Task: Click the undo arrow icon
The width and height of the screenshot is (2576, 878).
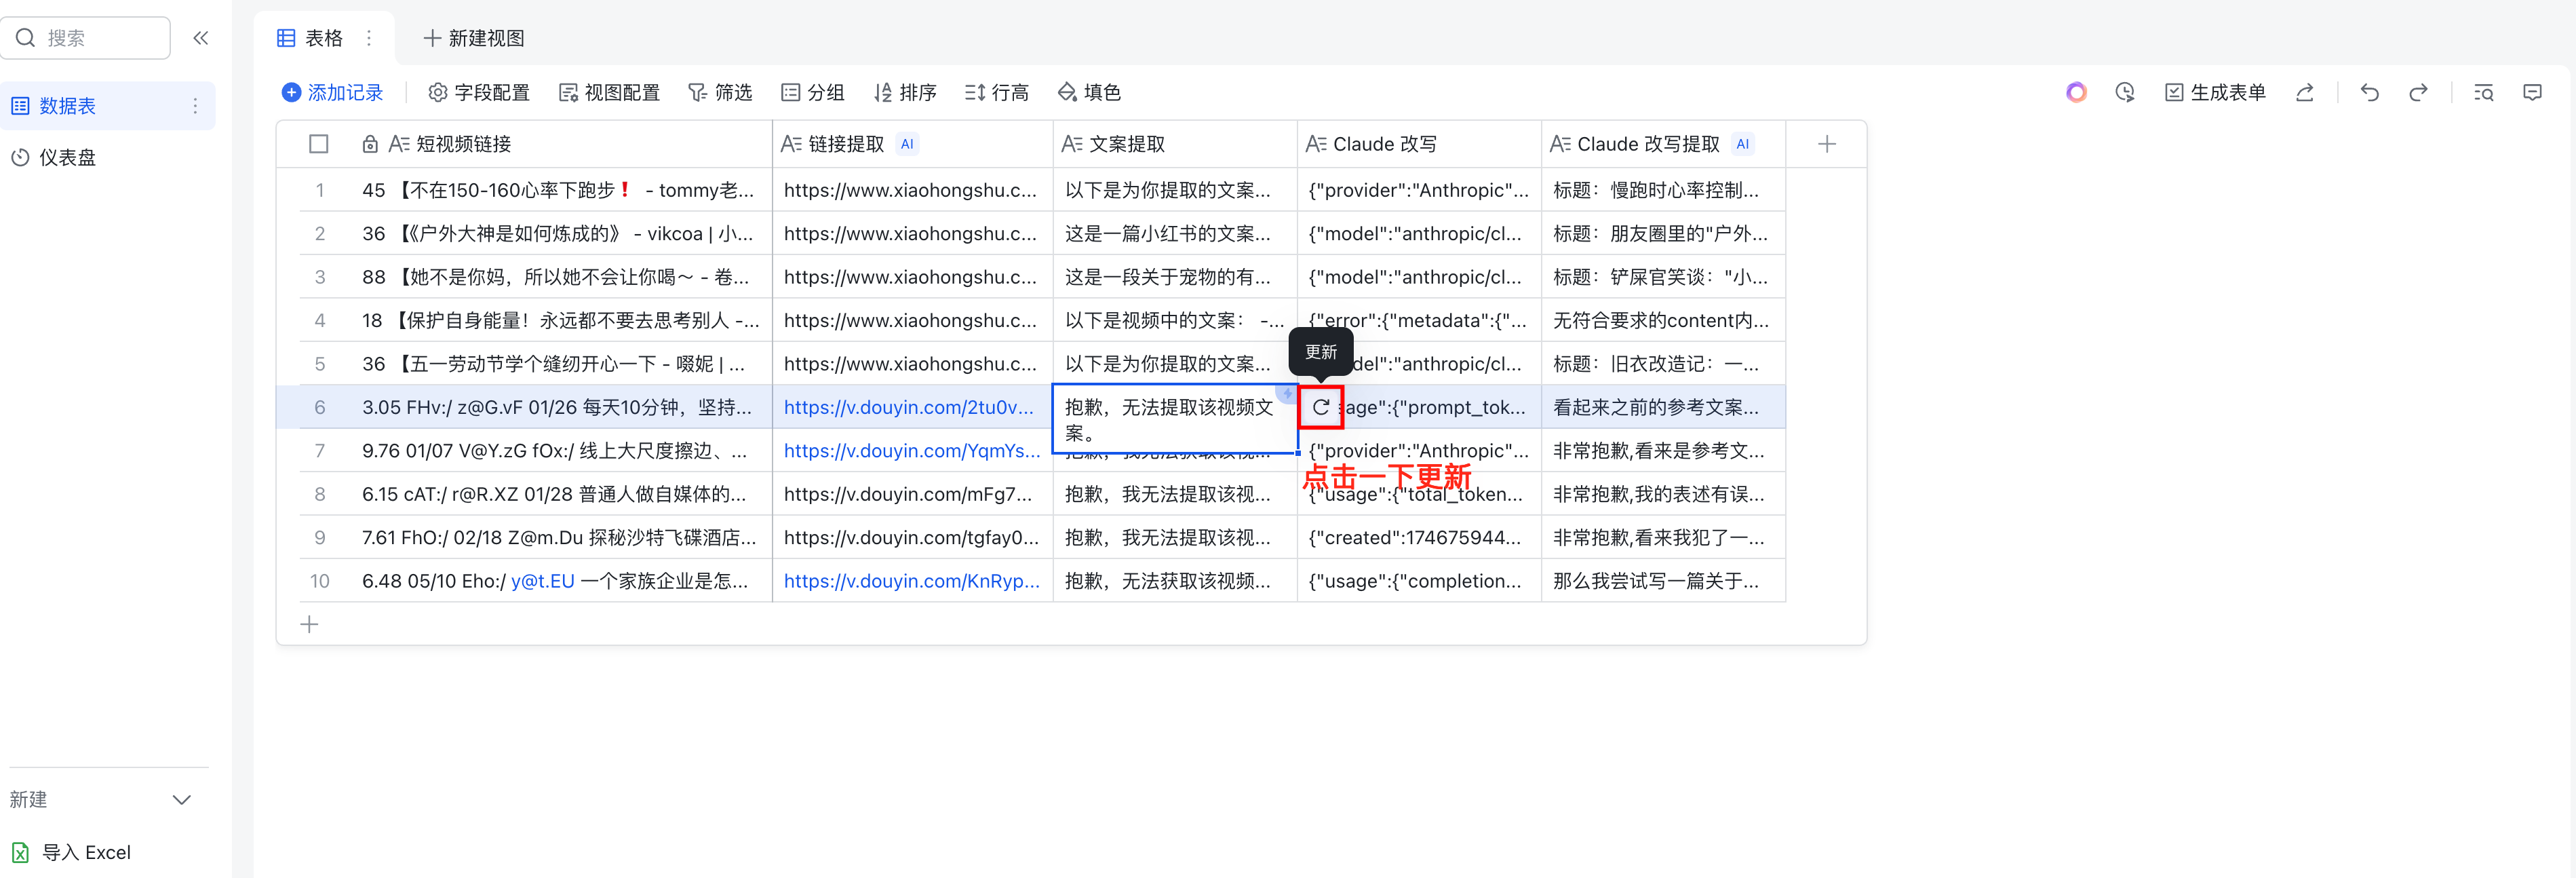Action: click(2369, 93)
